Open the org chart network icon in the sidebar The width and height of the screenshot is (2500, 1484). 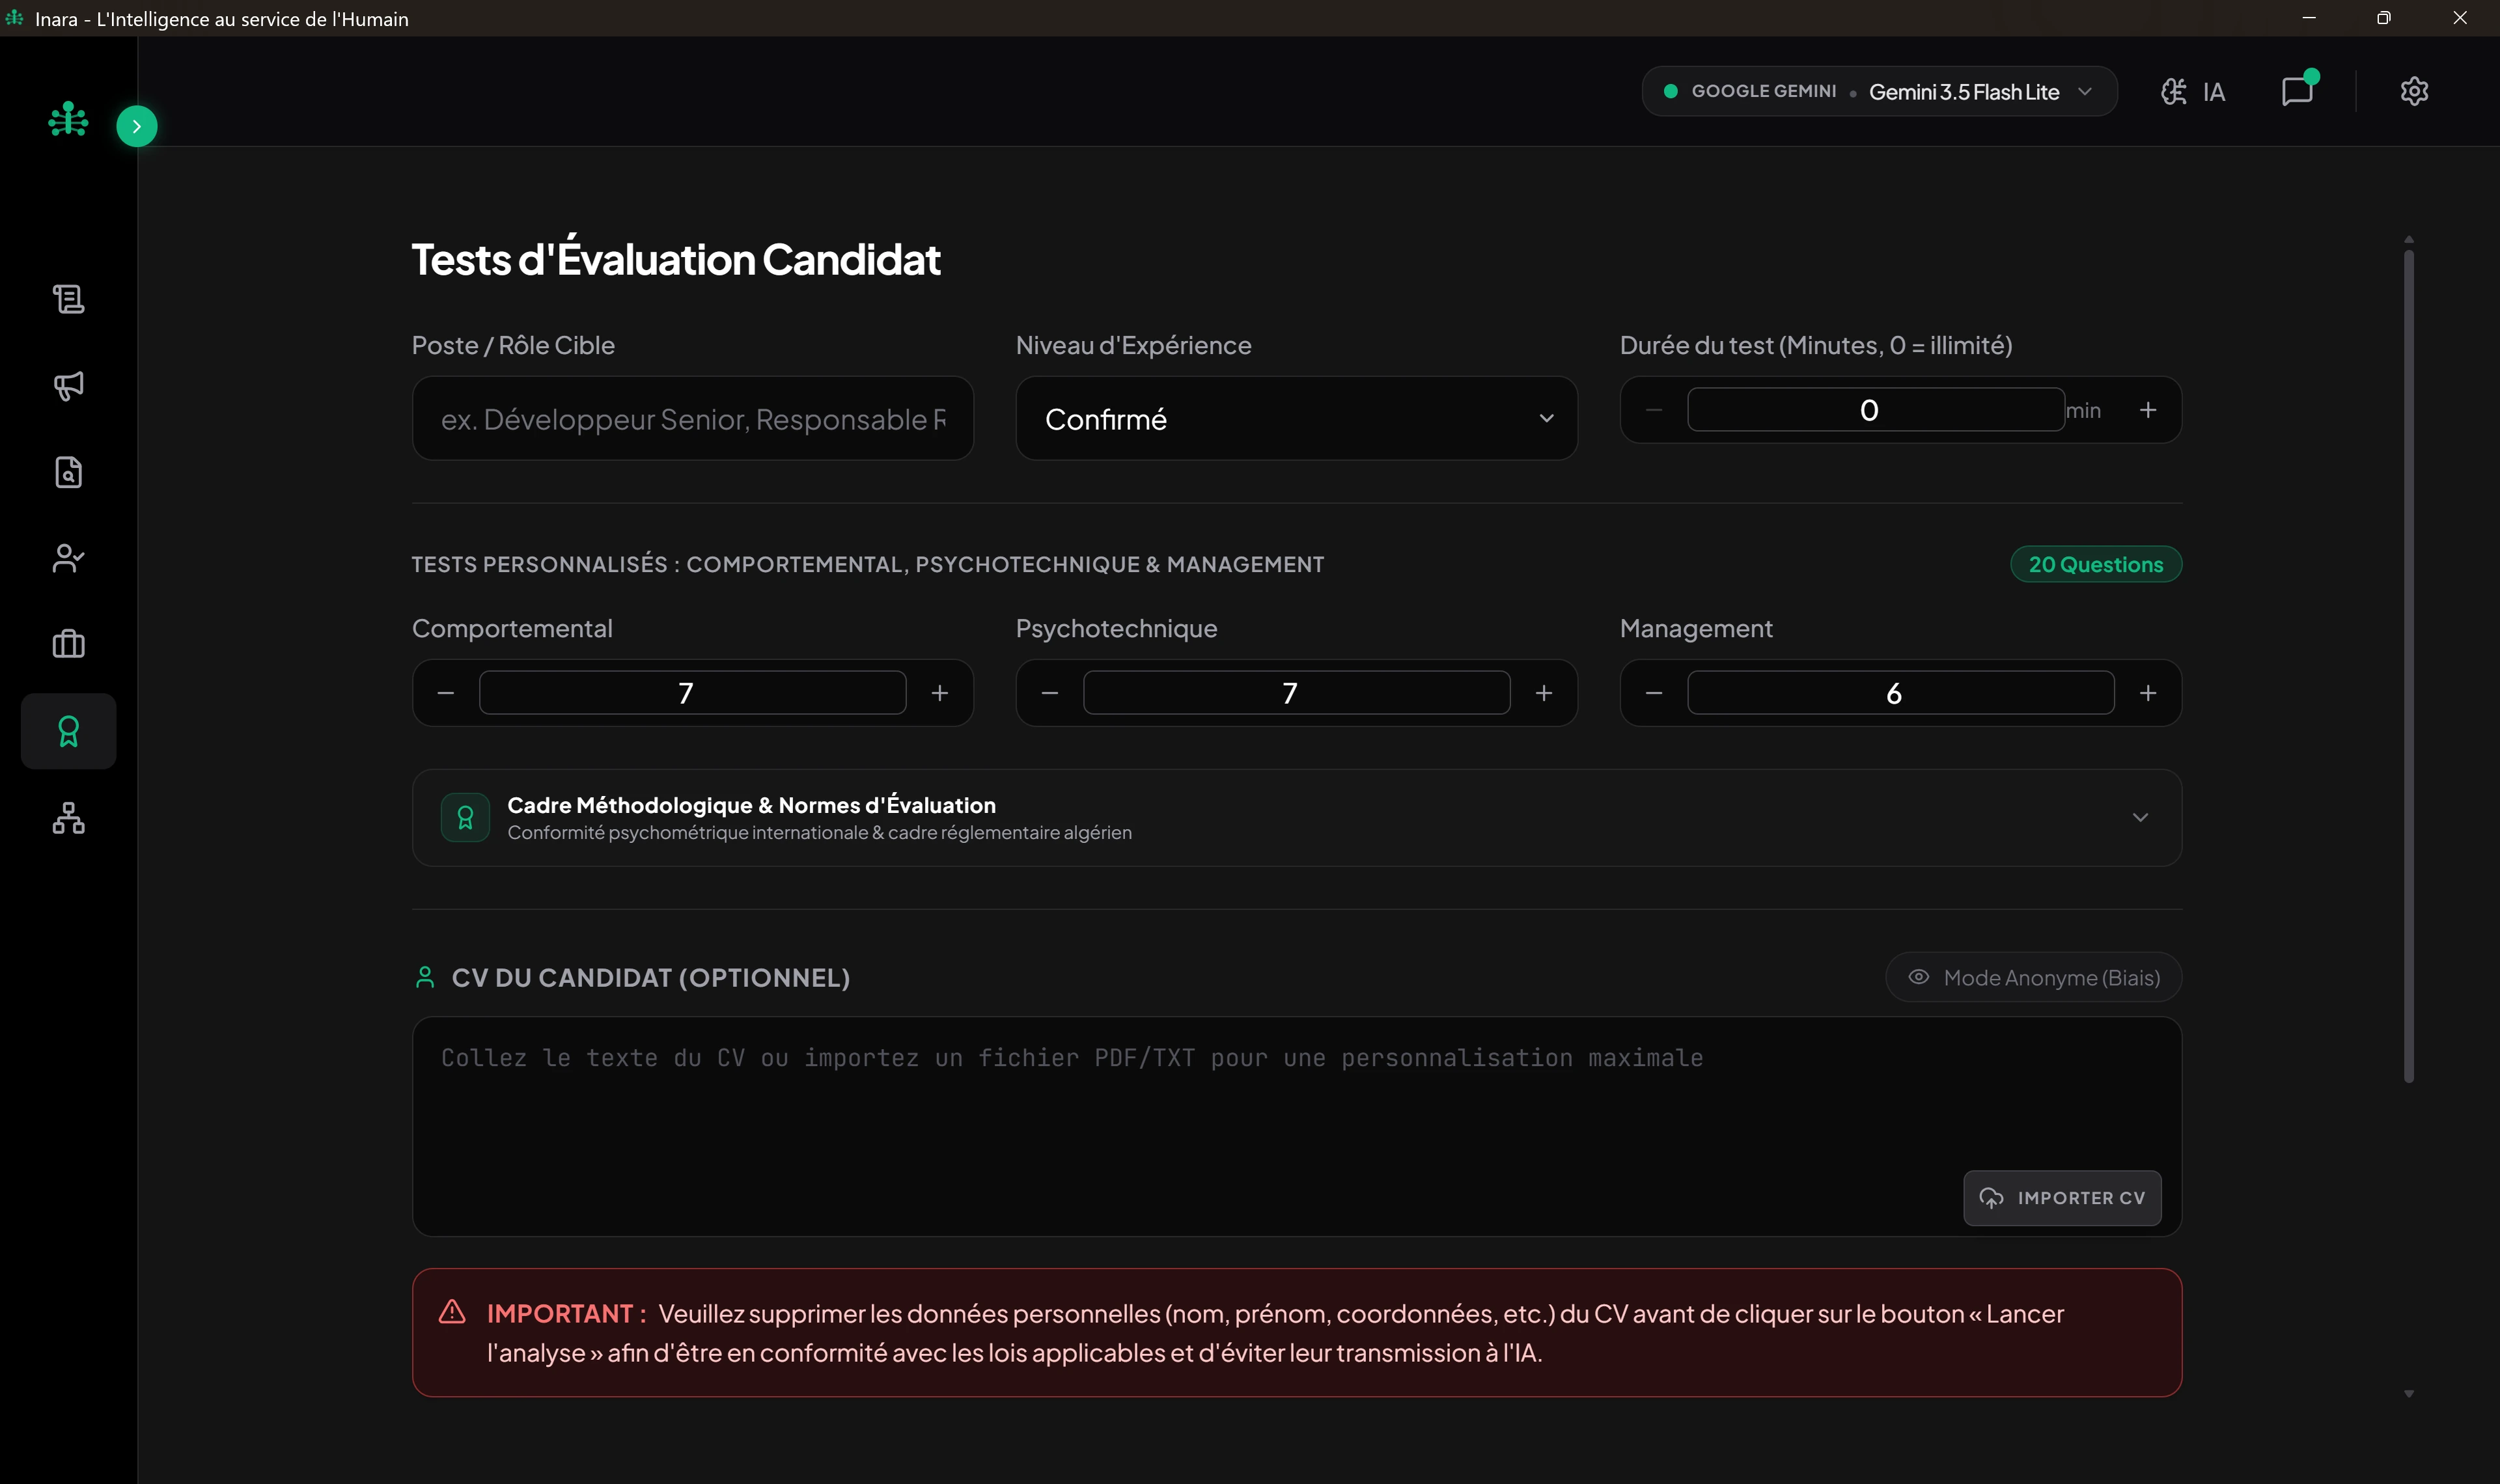point(68,818)
